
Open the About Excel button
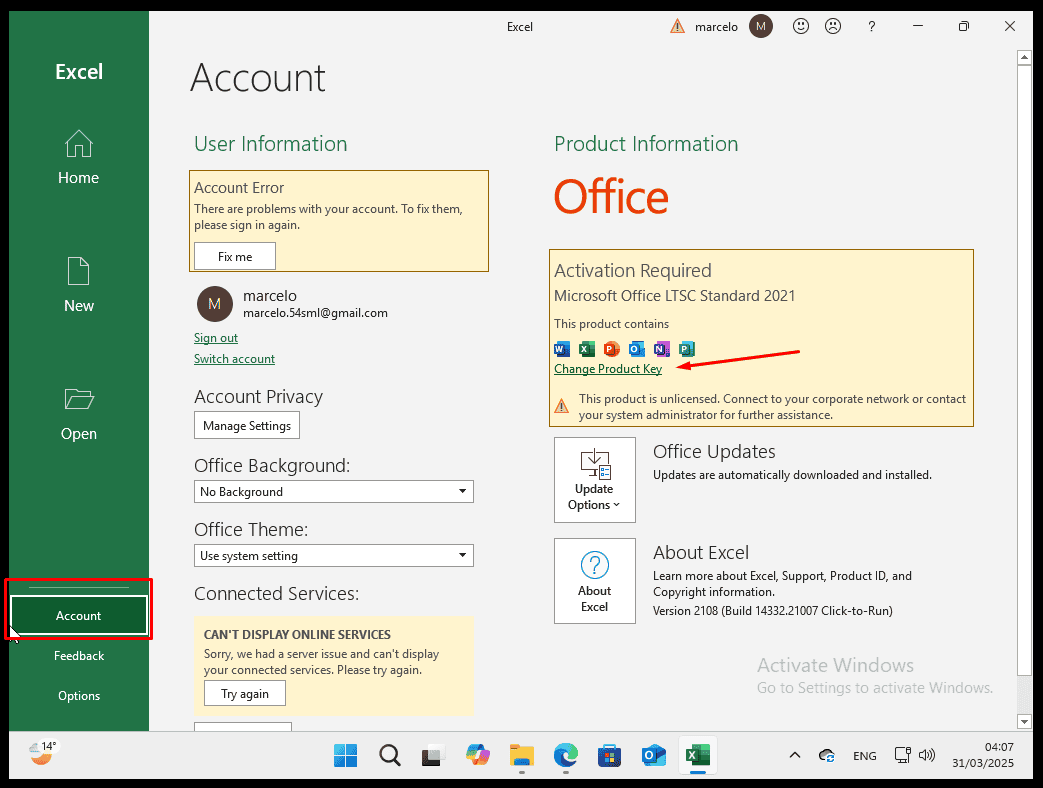(594, 581)
